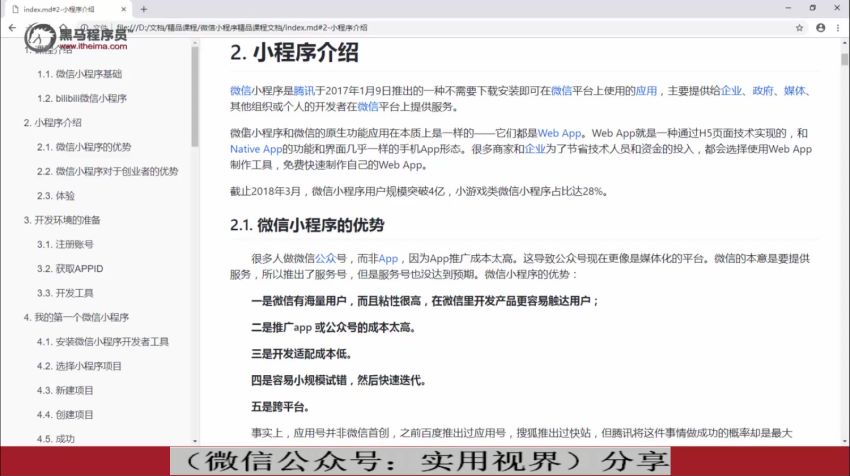Open 3.2. 获取APPID sidebar entry
Screen dimensions: 850x476
coord(70,269)
